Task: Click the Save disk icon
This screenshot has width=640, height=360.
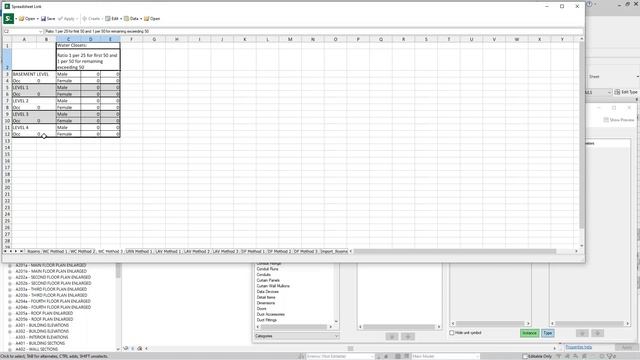Action: (48, 19)
